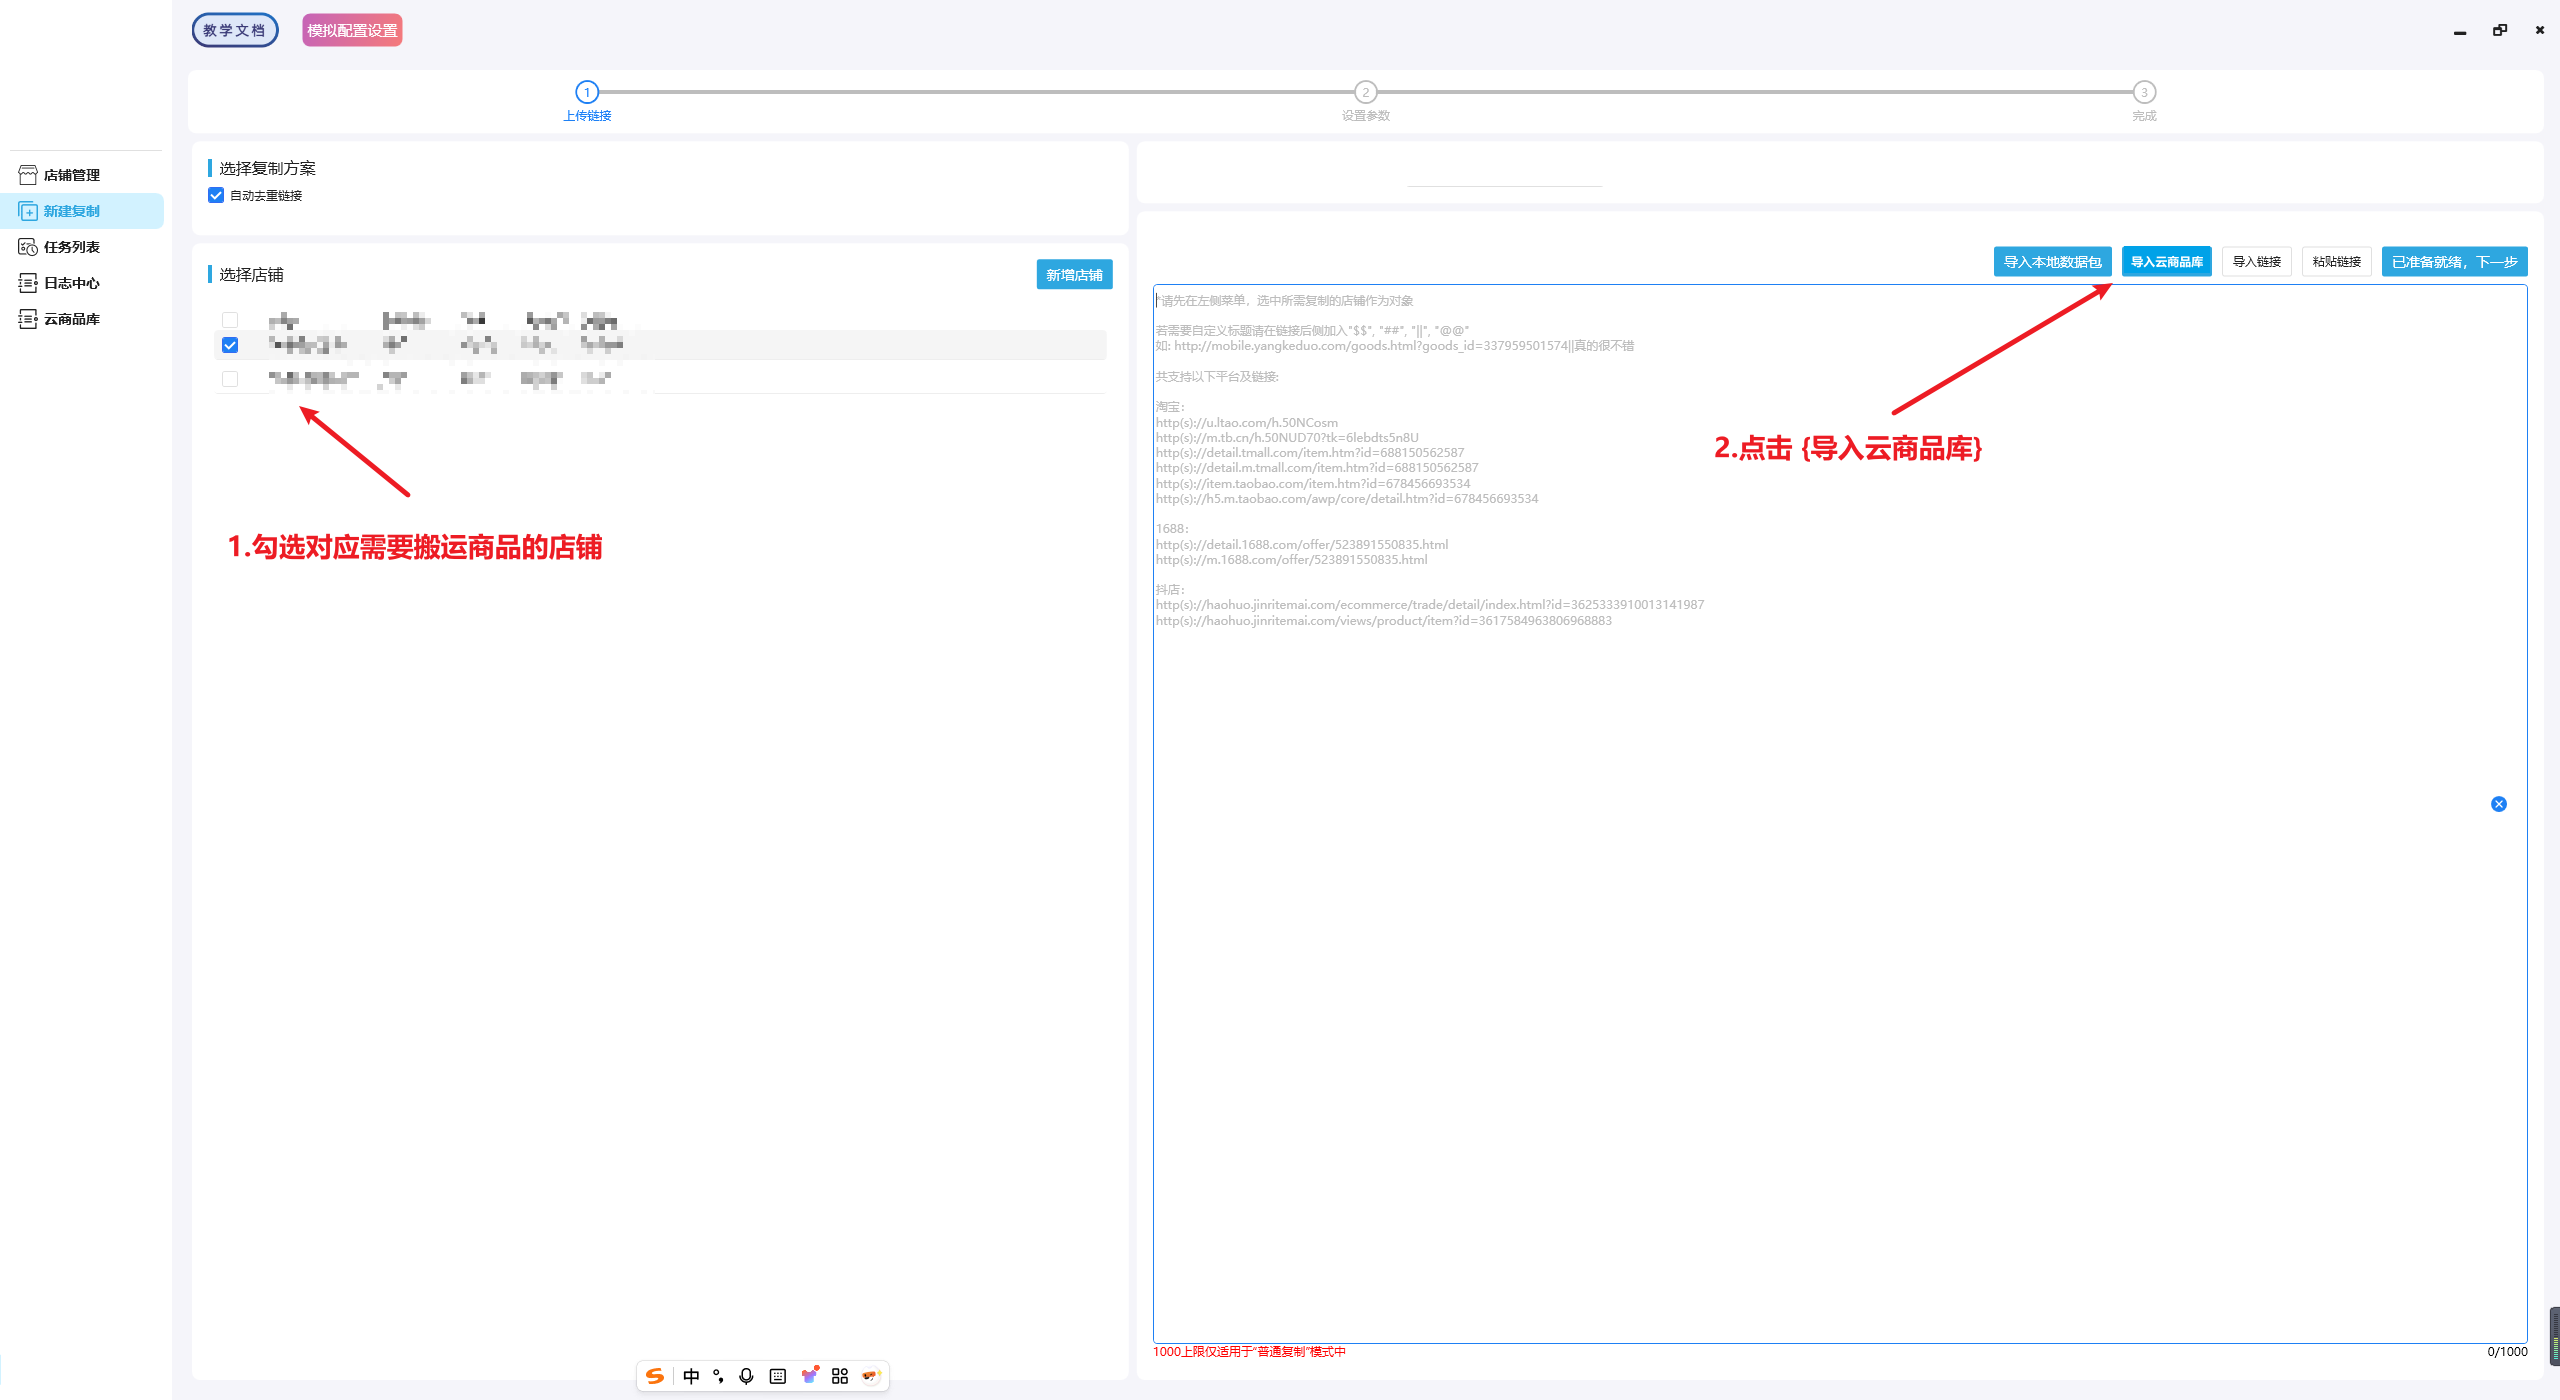
Task: Click the IME AI assistant mascot icon
Action: [871, 1376]
